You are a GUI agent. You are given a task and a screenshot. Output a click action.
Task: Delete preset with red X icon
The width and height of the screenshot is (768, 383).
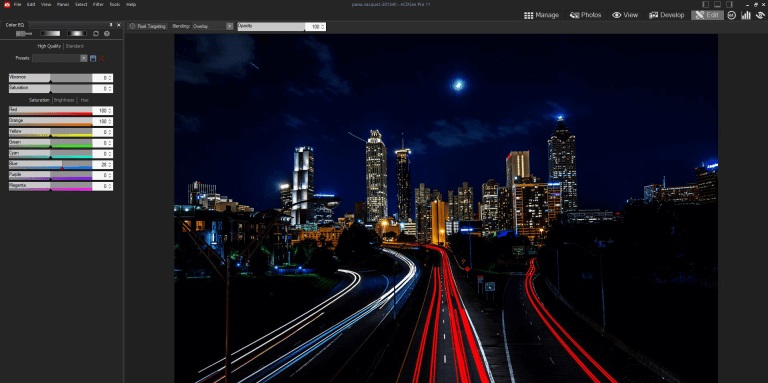(x=102, y=58)
